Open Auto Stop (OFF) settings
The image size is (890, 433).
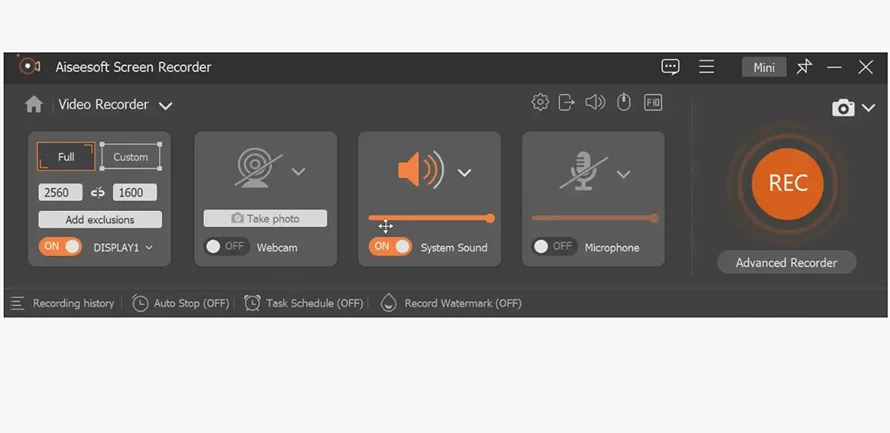click(191, 304)
